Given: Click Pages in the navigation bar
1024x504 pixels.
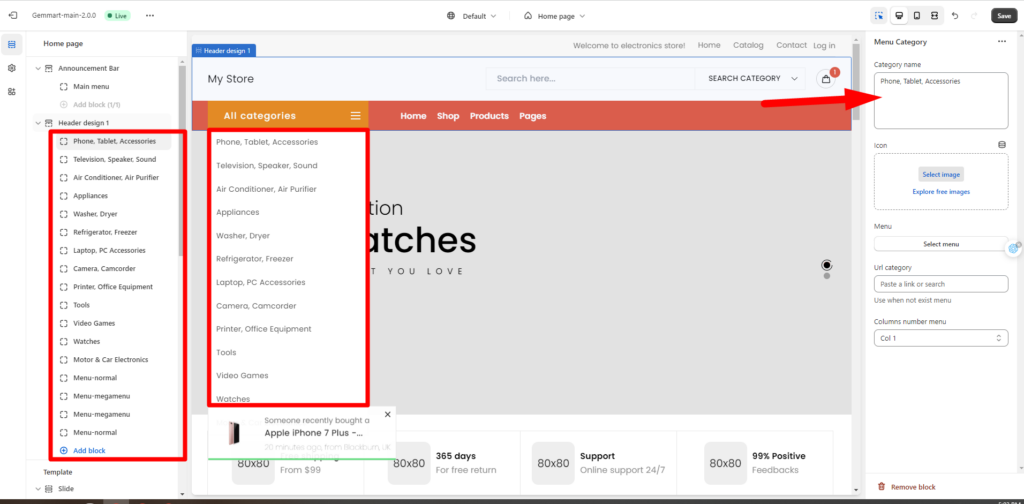Looking at the screenshot, I should click(x=533, y=116).
